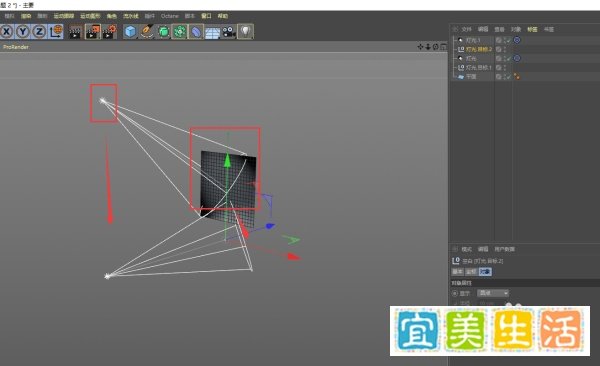Open Object Manager 文件 menu

click(466, 29)
